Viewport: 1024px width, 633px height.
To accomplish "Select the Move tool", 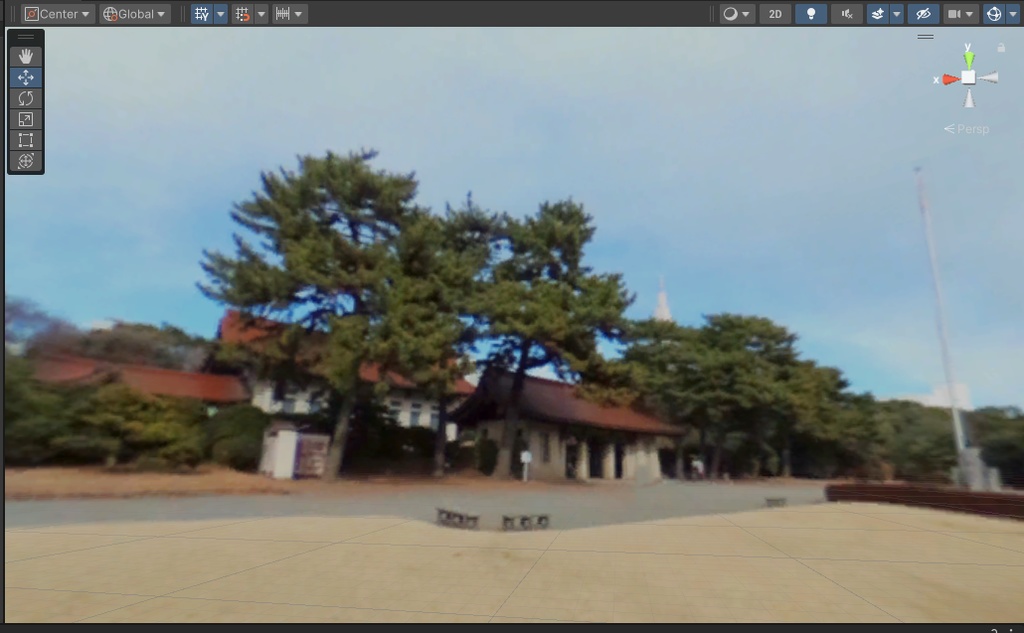I will (25, 76).
